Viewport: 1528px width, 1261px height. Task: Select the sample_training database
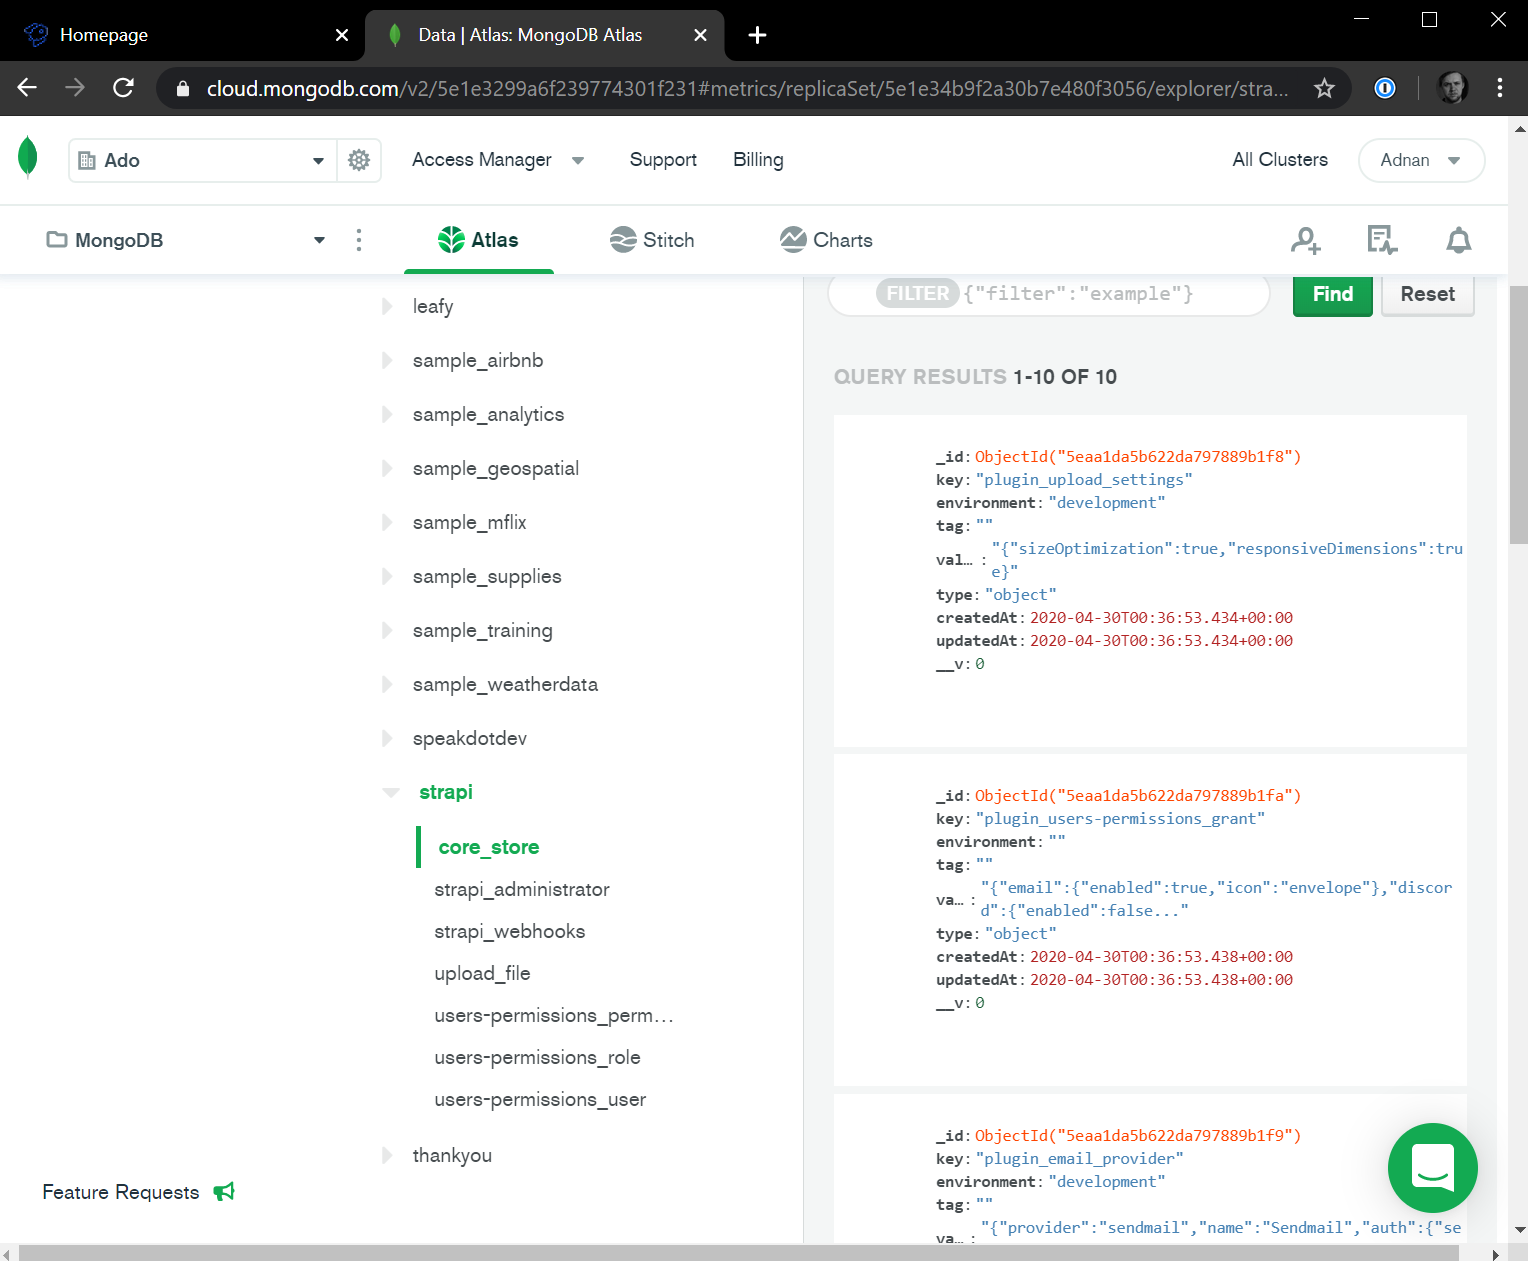(482, 630)
